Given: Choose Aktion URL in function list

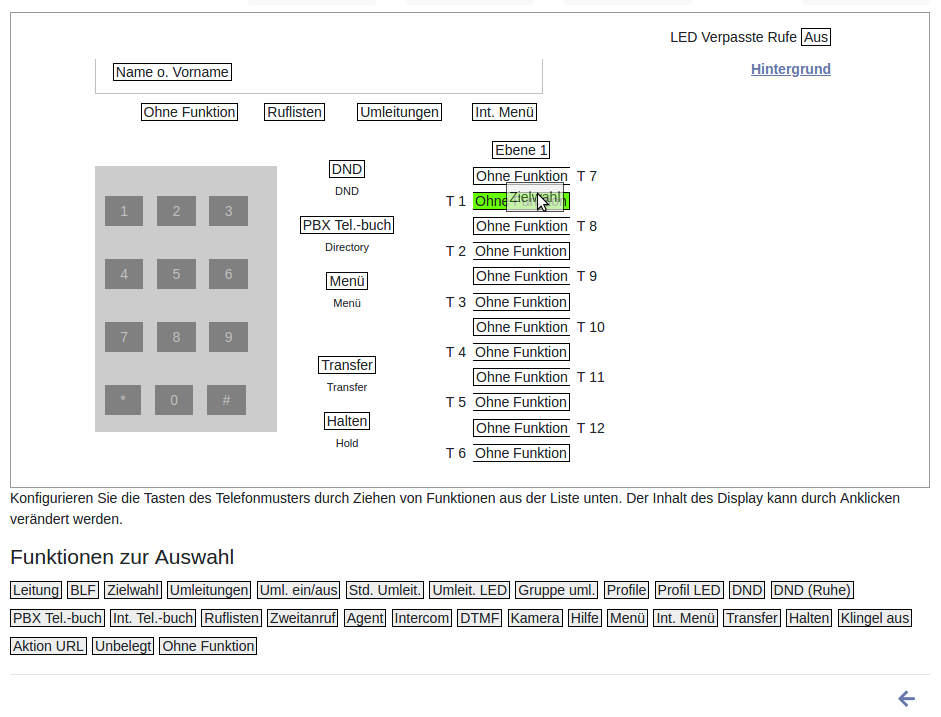Looking at the screenshot, I should click(x=48, y=646).
